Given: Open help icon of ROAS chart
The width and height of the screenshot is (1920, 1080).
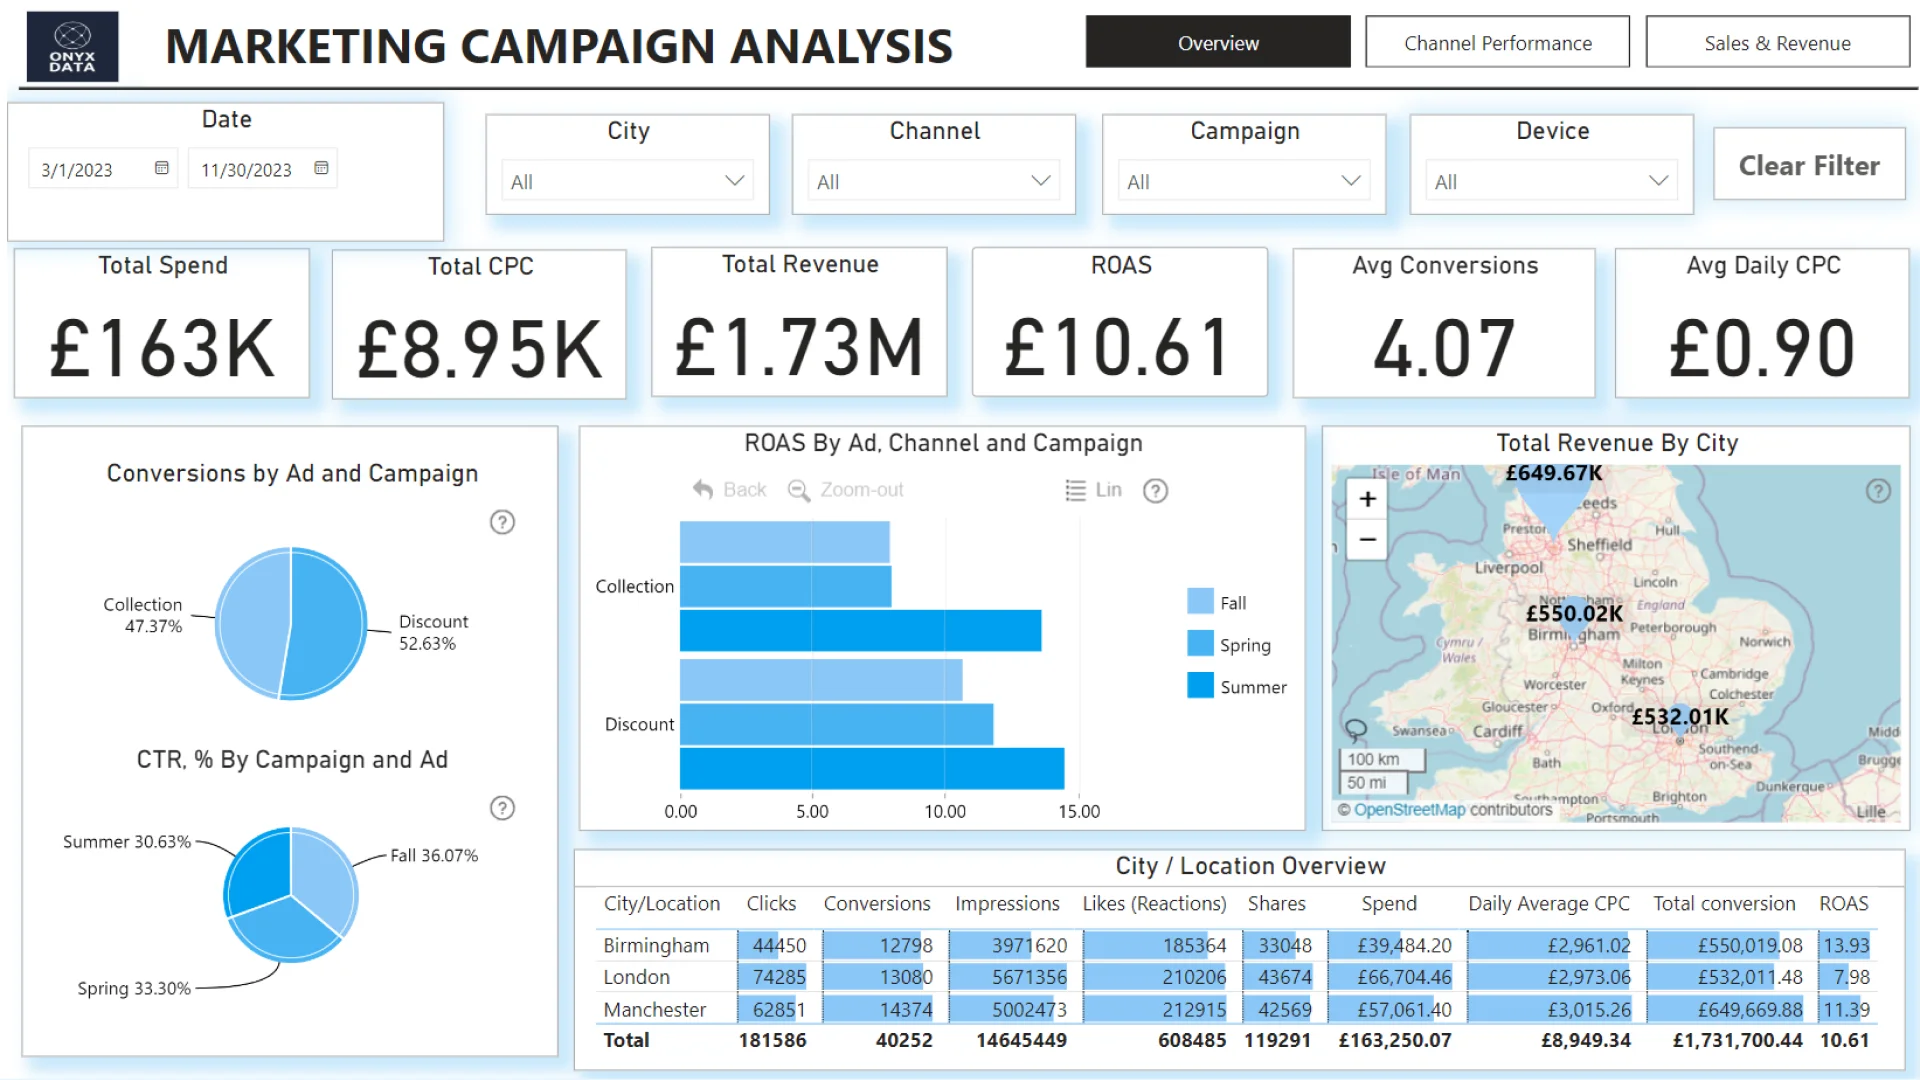Looking at the screenshot, I should click(1155, 491).
